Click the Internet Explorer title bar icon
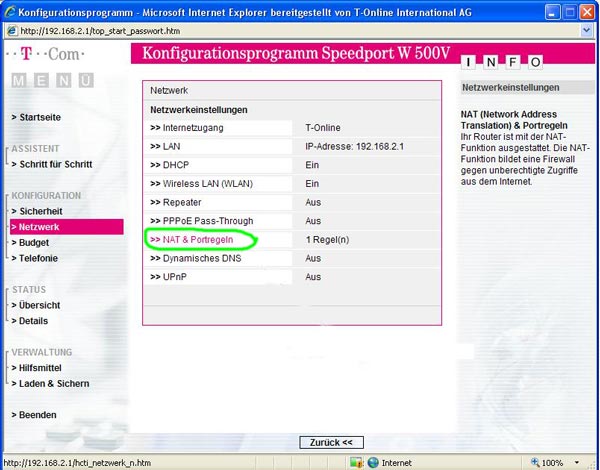This screenshot has width=600, height=470. (x=10, y=12)
